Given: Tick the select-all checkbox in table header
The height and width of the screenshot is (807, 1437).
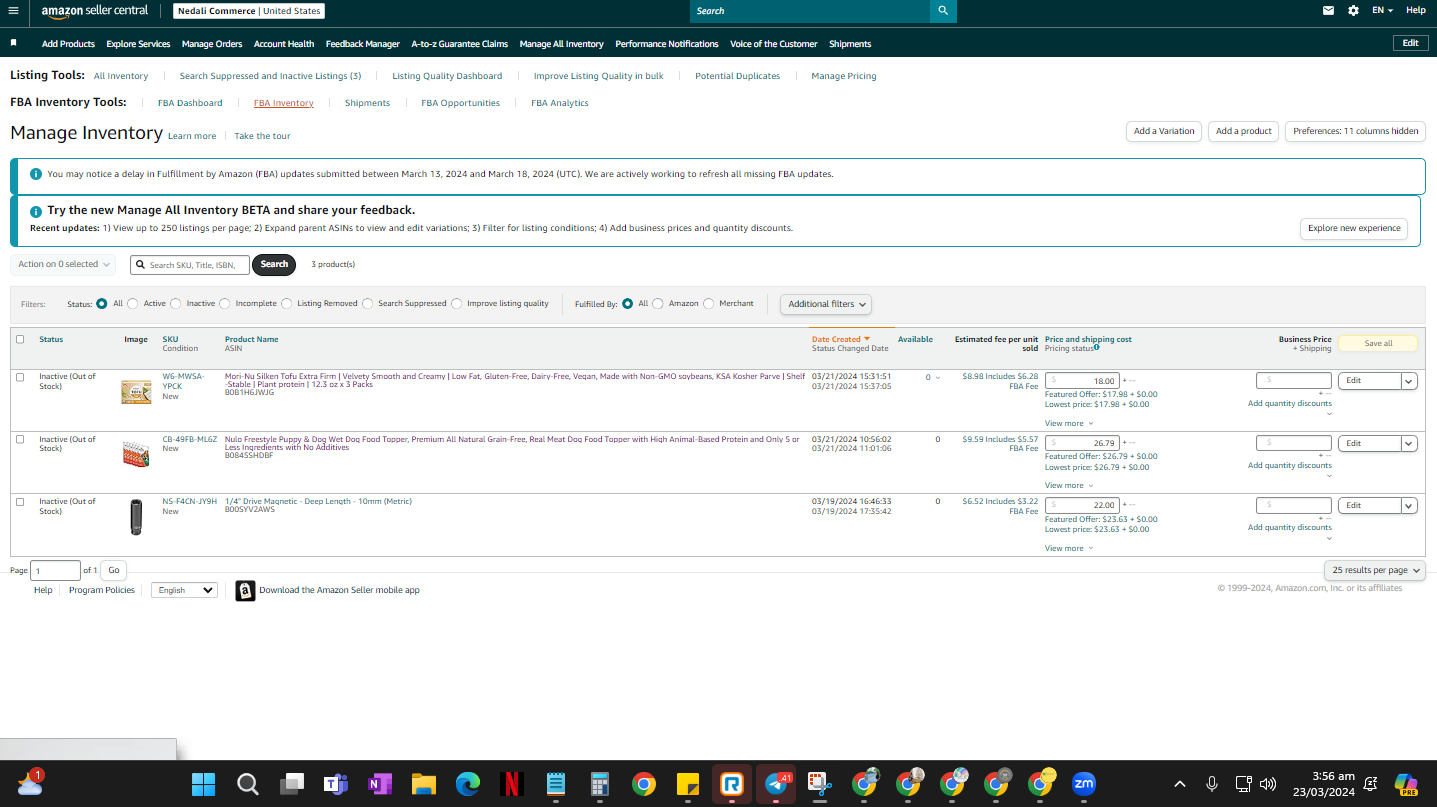Looking at the screenshot, I should [20, 339].
